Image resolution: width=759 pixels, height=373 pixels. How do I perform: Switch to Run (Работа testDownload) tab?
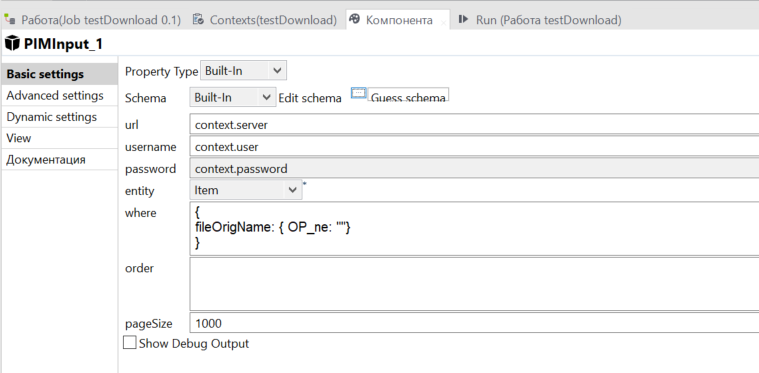(549, 20)
